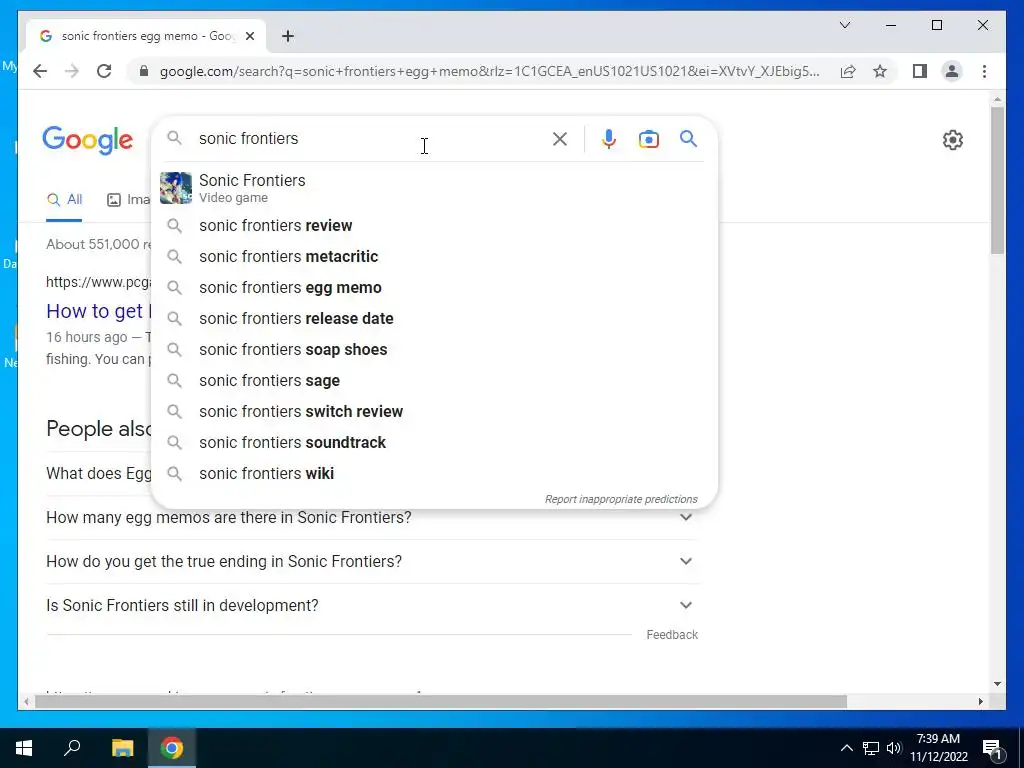Image resolution: width=1024 pixels, height=768 pixels.
Task: Click horizontal scrollbar right arrow
Action: (x=980, y=701)
